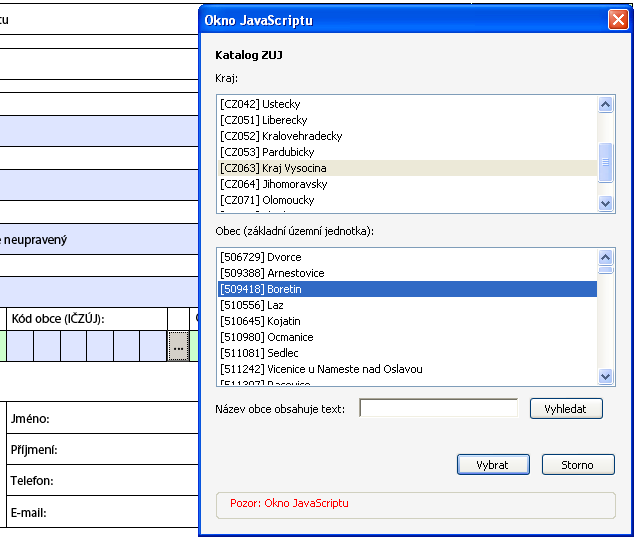Click the Kraj list scrollbar thumb
This screenshot has height=539, width=637.
[605, 162]
